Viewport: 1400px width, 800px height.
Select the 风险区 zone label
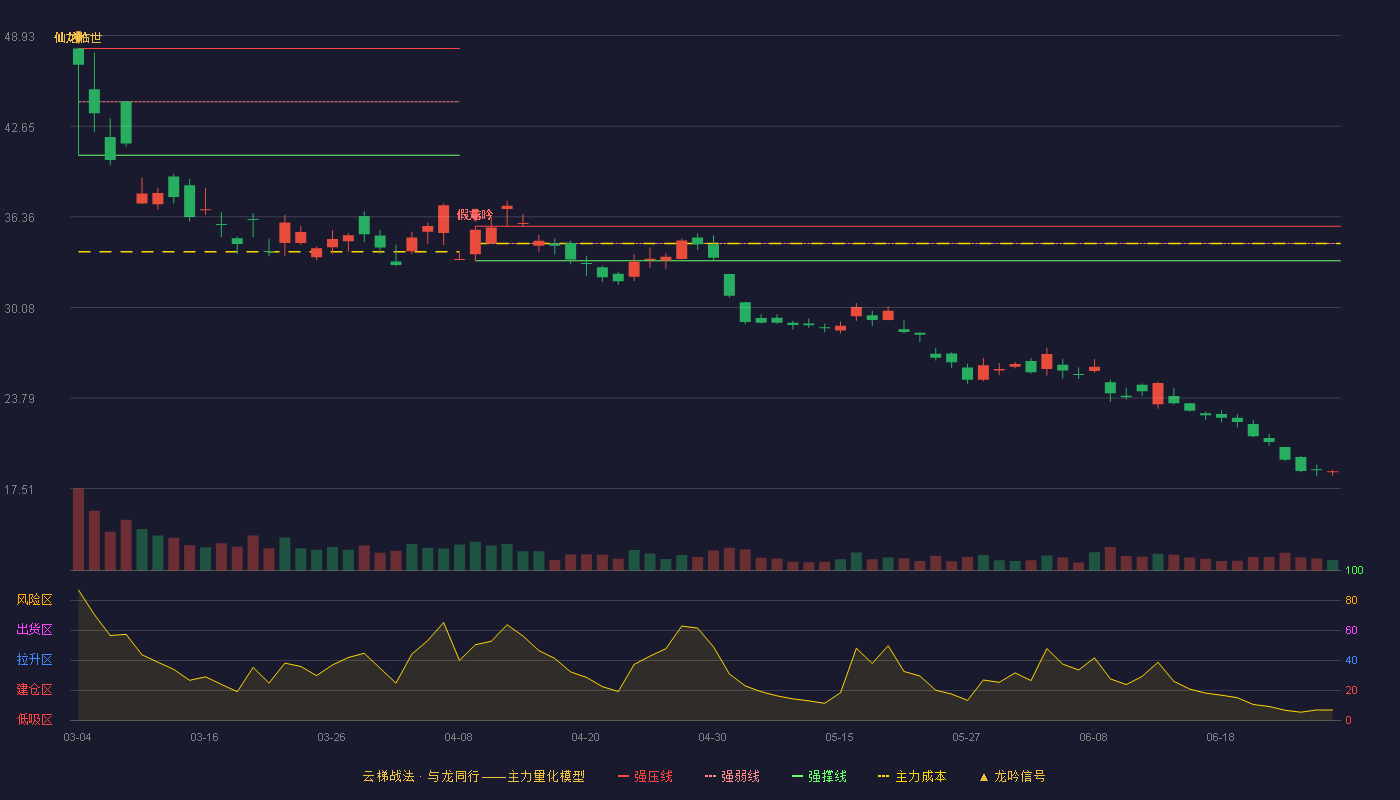(x=34, y=600)
